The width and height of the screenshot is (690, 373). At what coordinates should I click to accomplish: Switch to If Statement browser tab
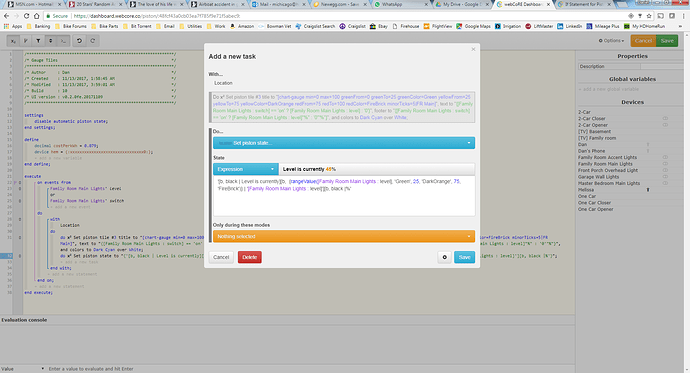click(x=584, y=4)
